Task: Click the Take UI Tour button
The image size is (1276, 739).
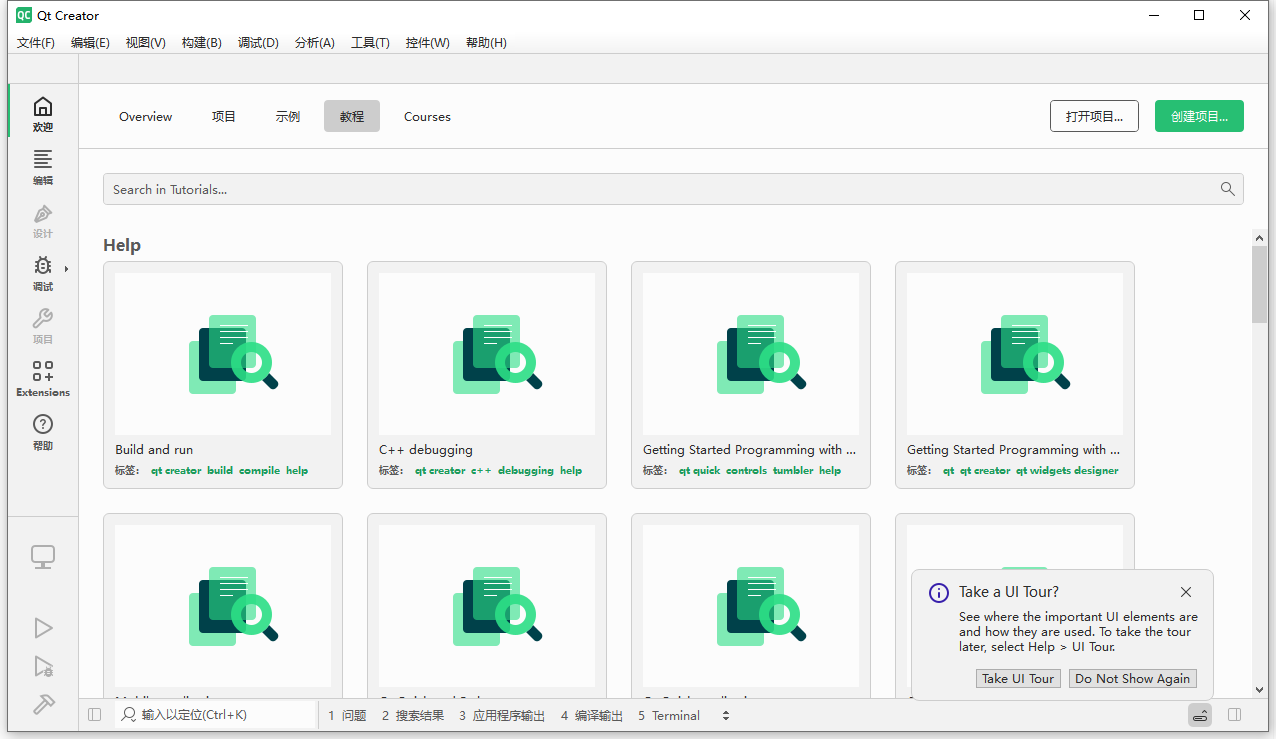Action: coord(1018,678)
